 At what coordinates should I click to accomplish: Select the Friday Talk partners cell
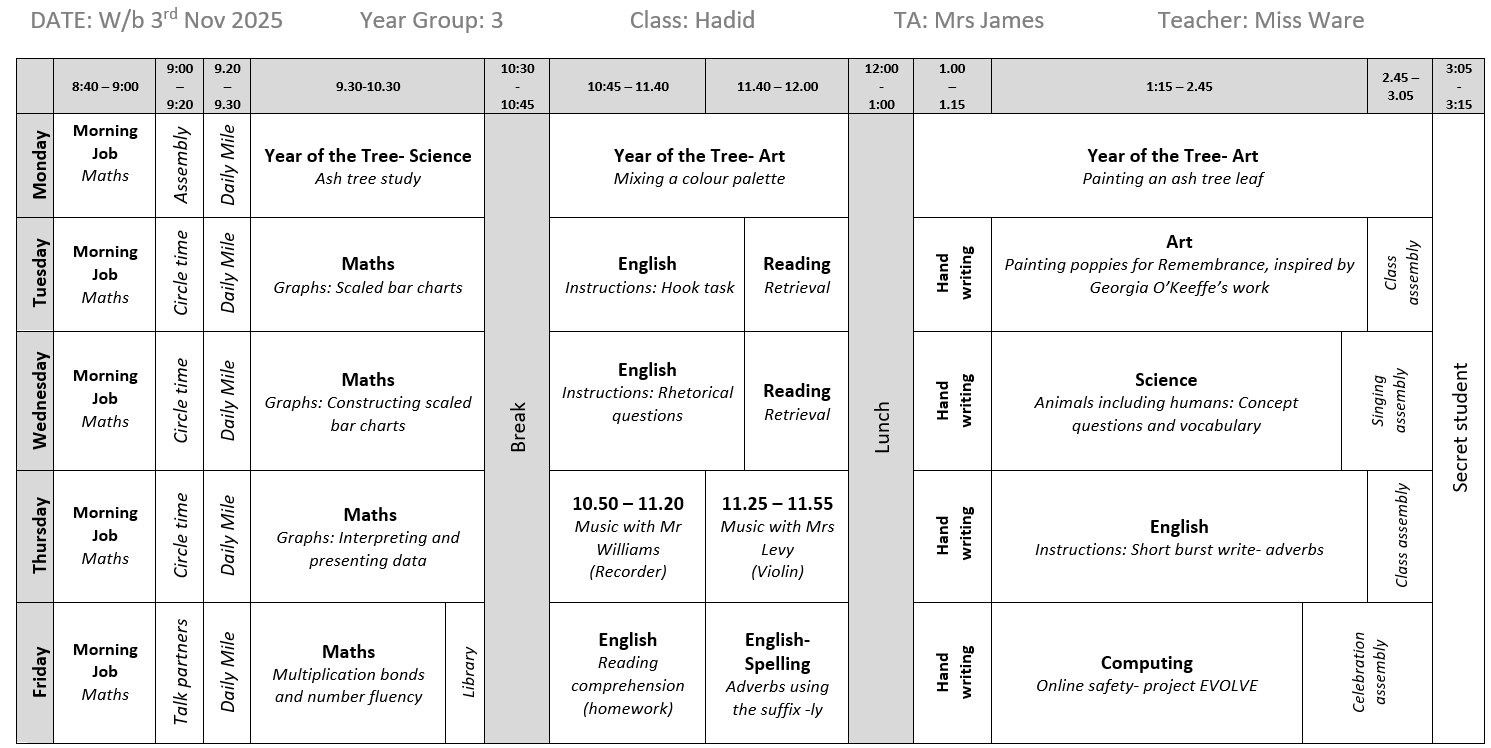tap(180, 673)
